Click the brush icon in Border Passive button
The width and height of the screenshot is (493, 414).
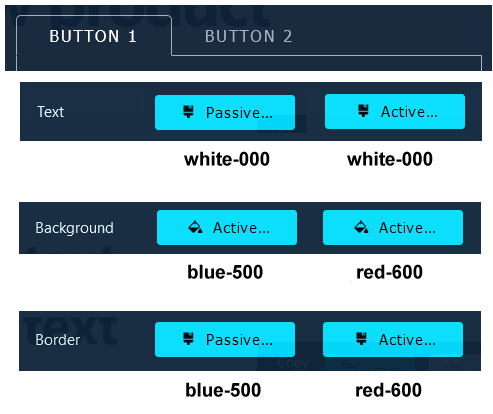(189, 339)
